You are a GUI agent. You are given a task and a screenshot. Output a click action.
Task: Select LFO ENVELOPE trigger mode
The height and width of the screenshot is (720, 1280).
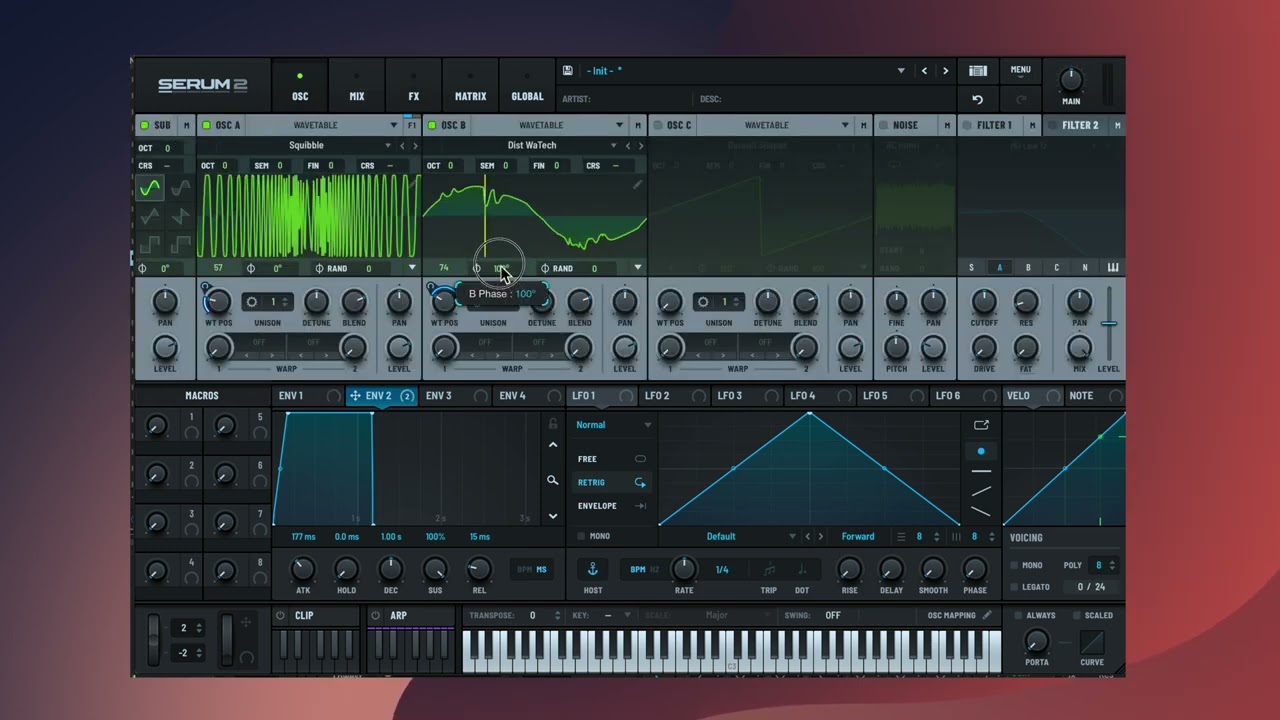611,506
